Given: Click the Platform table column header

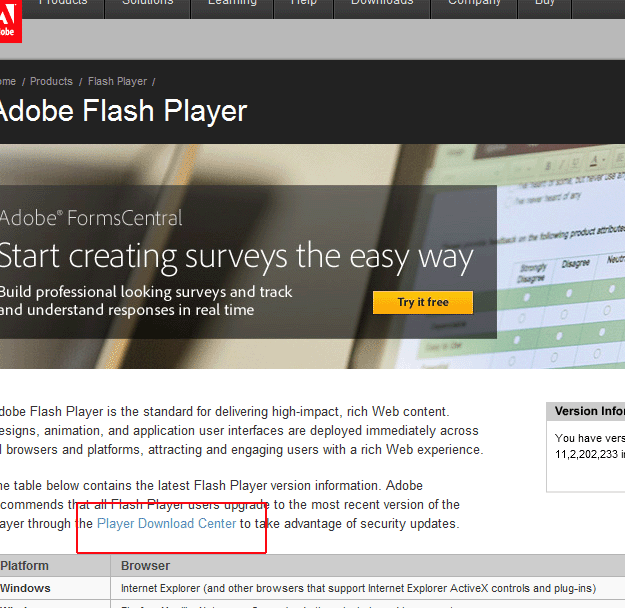Looking at the screenshot, I should click(x=24, y=566).
